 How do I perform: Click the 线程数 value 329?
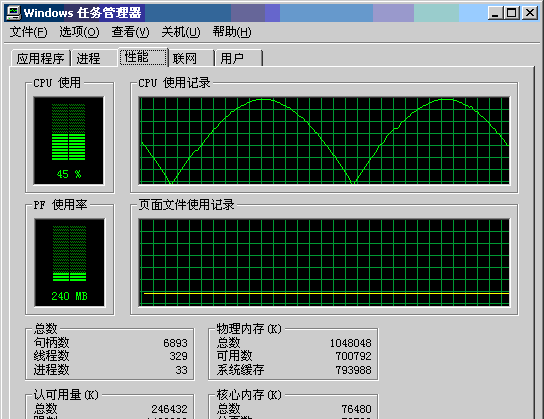pos(178,356)
